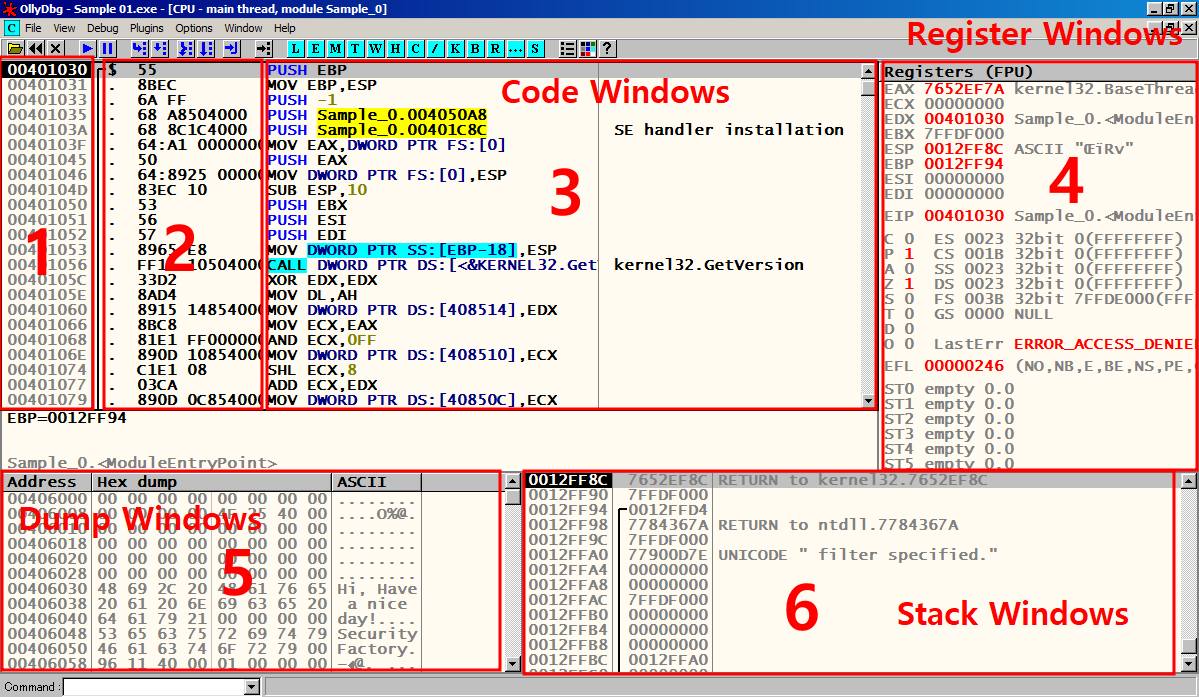This screenshot has height=697, width=1199.
Task: Open Handles window (H button)
Action: (x=395, y=48)
